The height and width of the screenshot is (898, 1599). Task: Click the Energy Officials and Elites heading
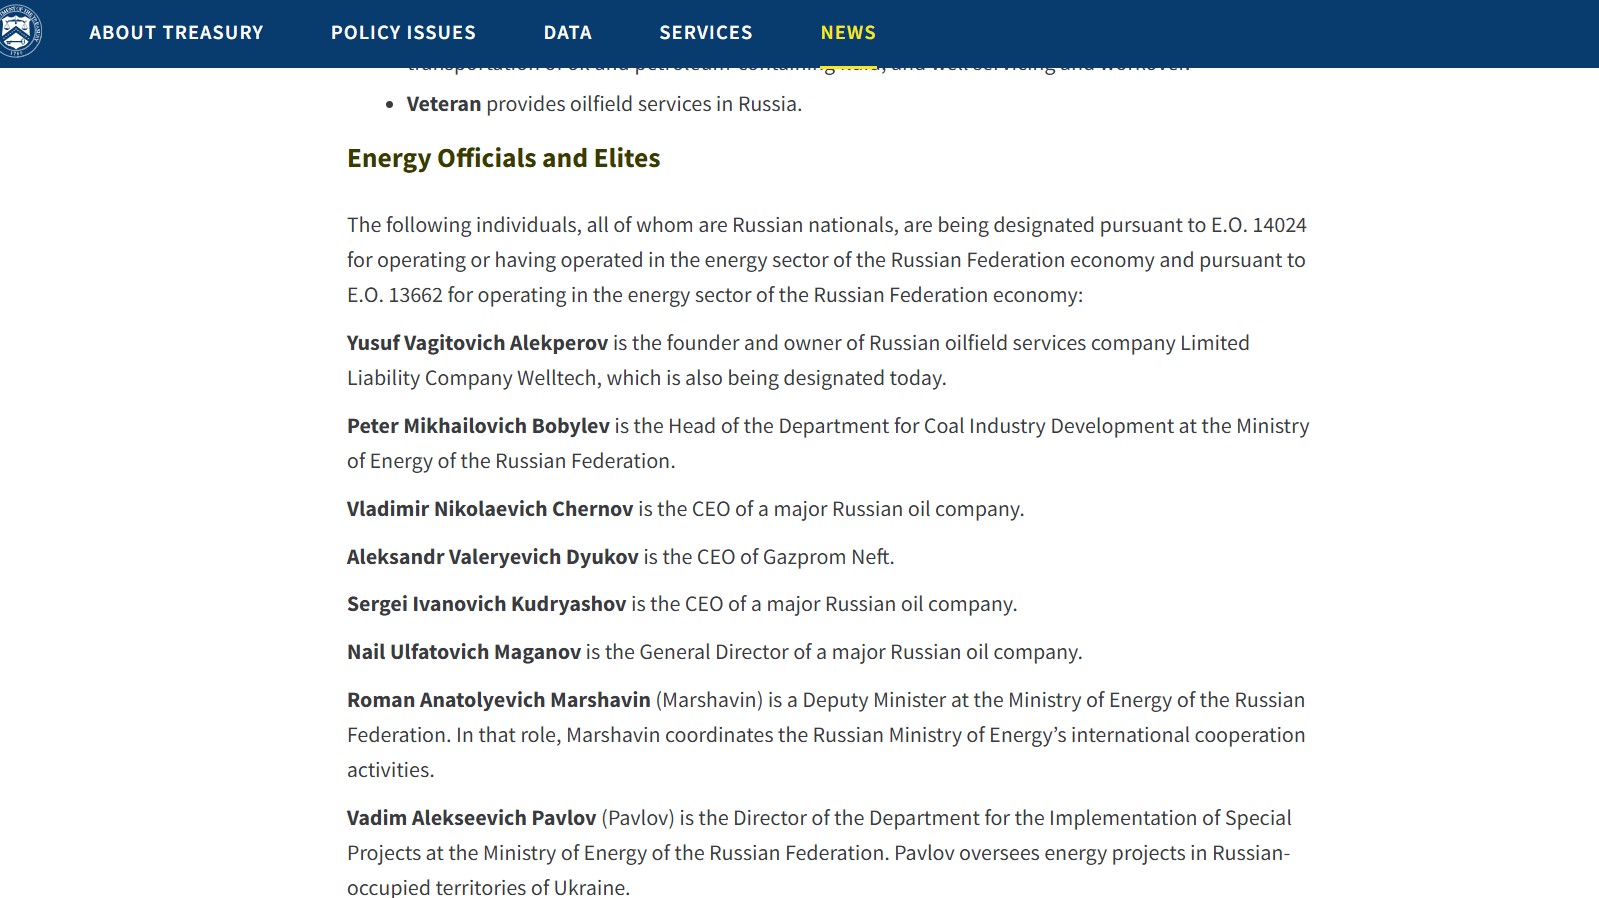[503, 159]
